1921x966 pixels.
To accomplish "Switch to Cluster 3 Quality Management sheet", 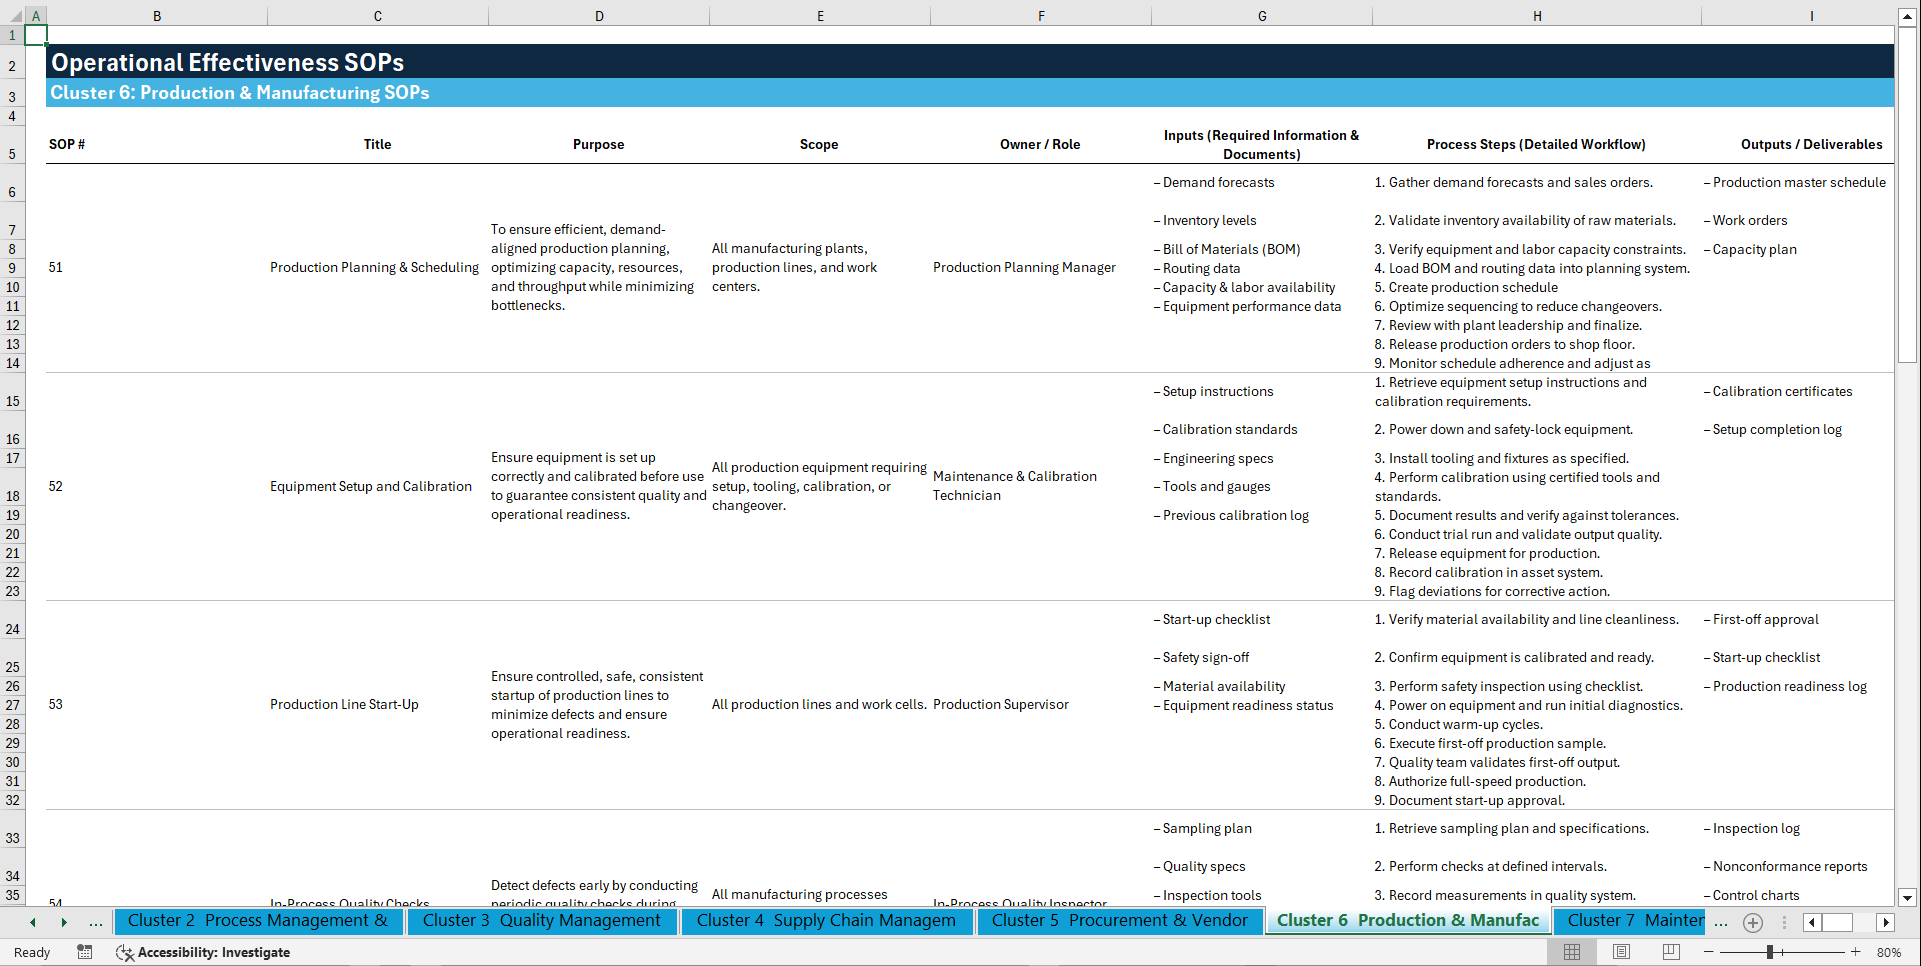I will 542,920.
